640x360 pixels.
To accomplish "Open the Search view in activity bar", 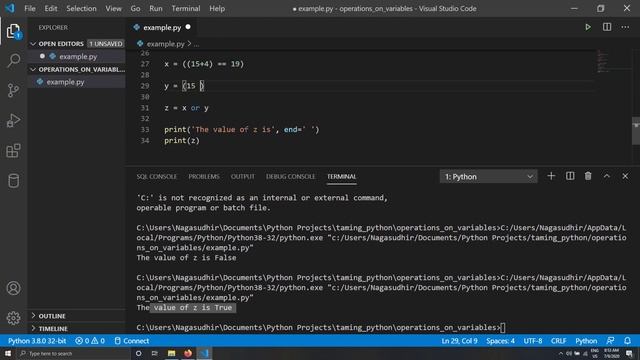I will click(13, 60).
